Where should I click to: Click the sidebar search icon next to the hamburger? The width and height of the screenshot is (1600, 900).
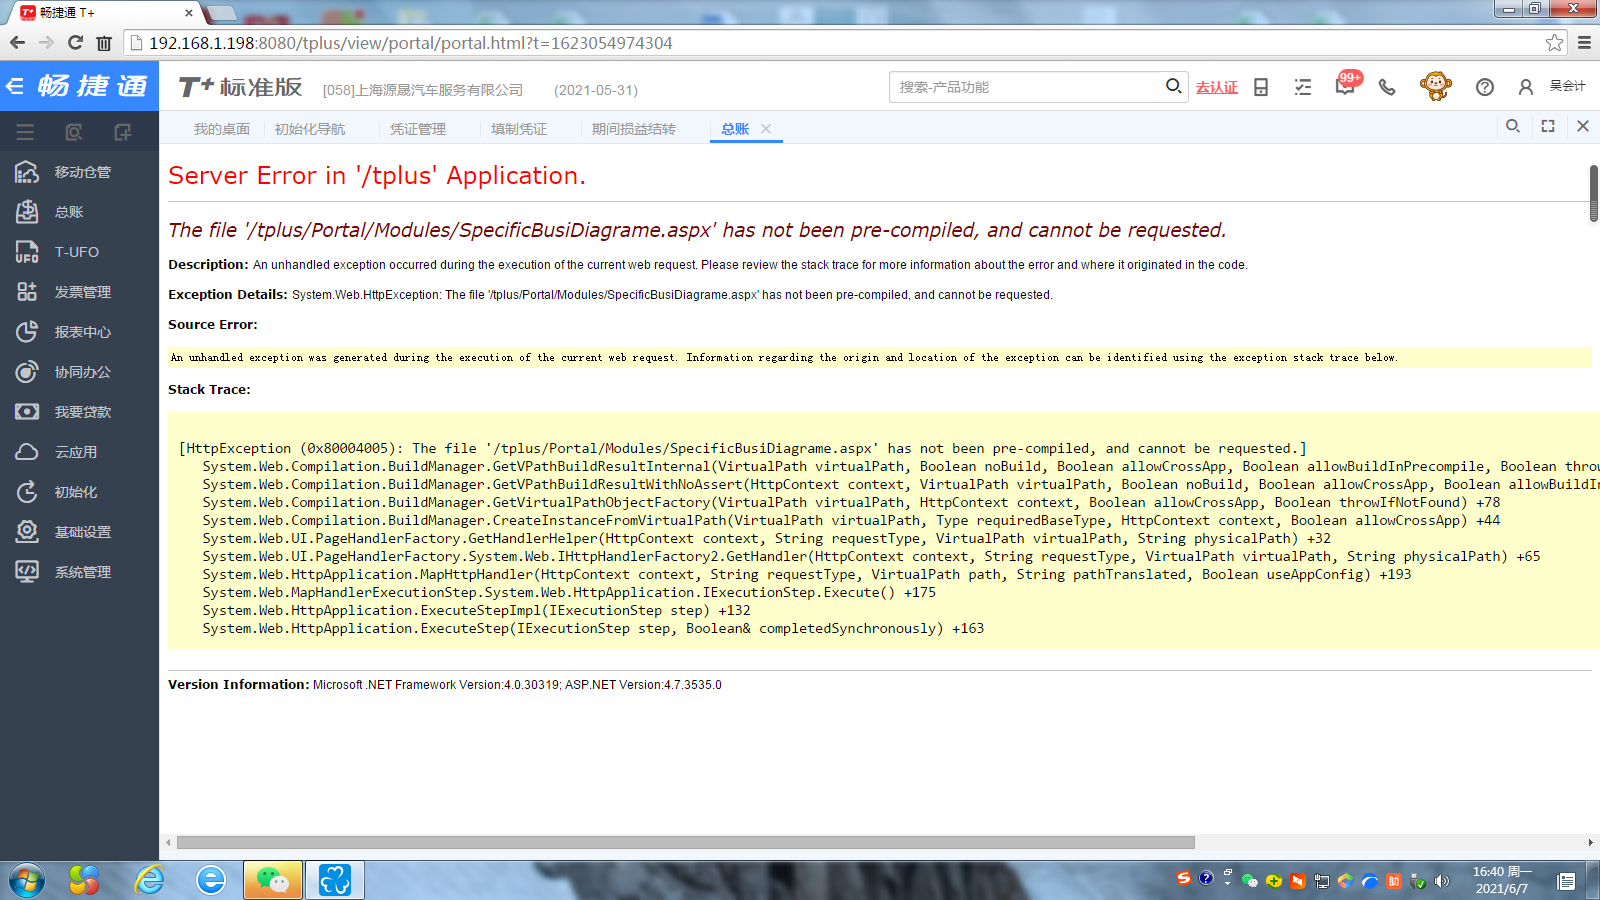tap(74, 132)
